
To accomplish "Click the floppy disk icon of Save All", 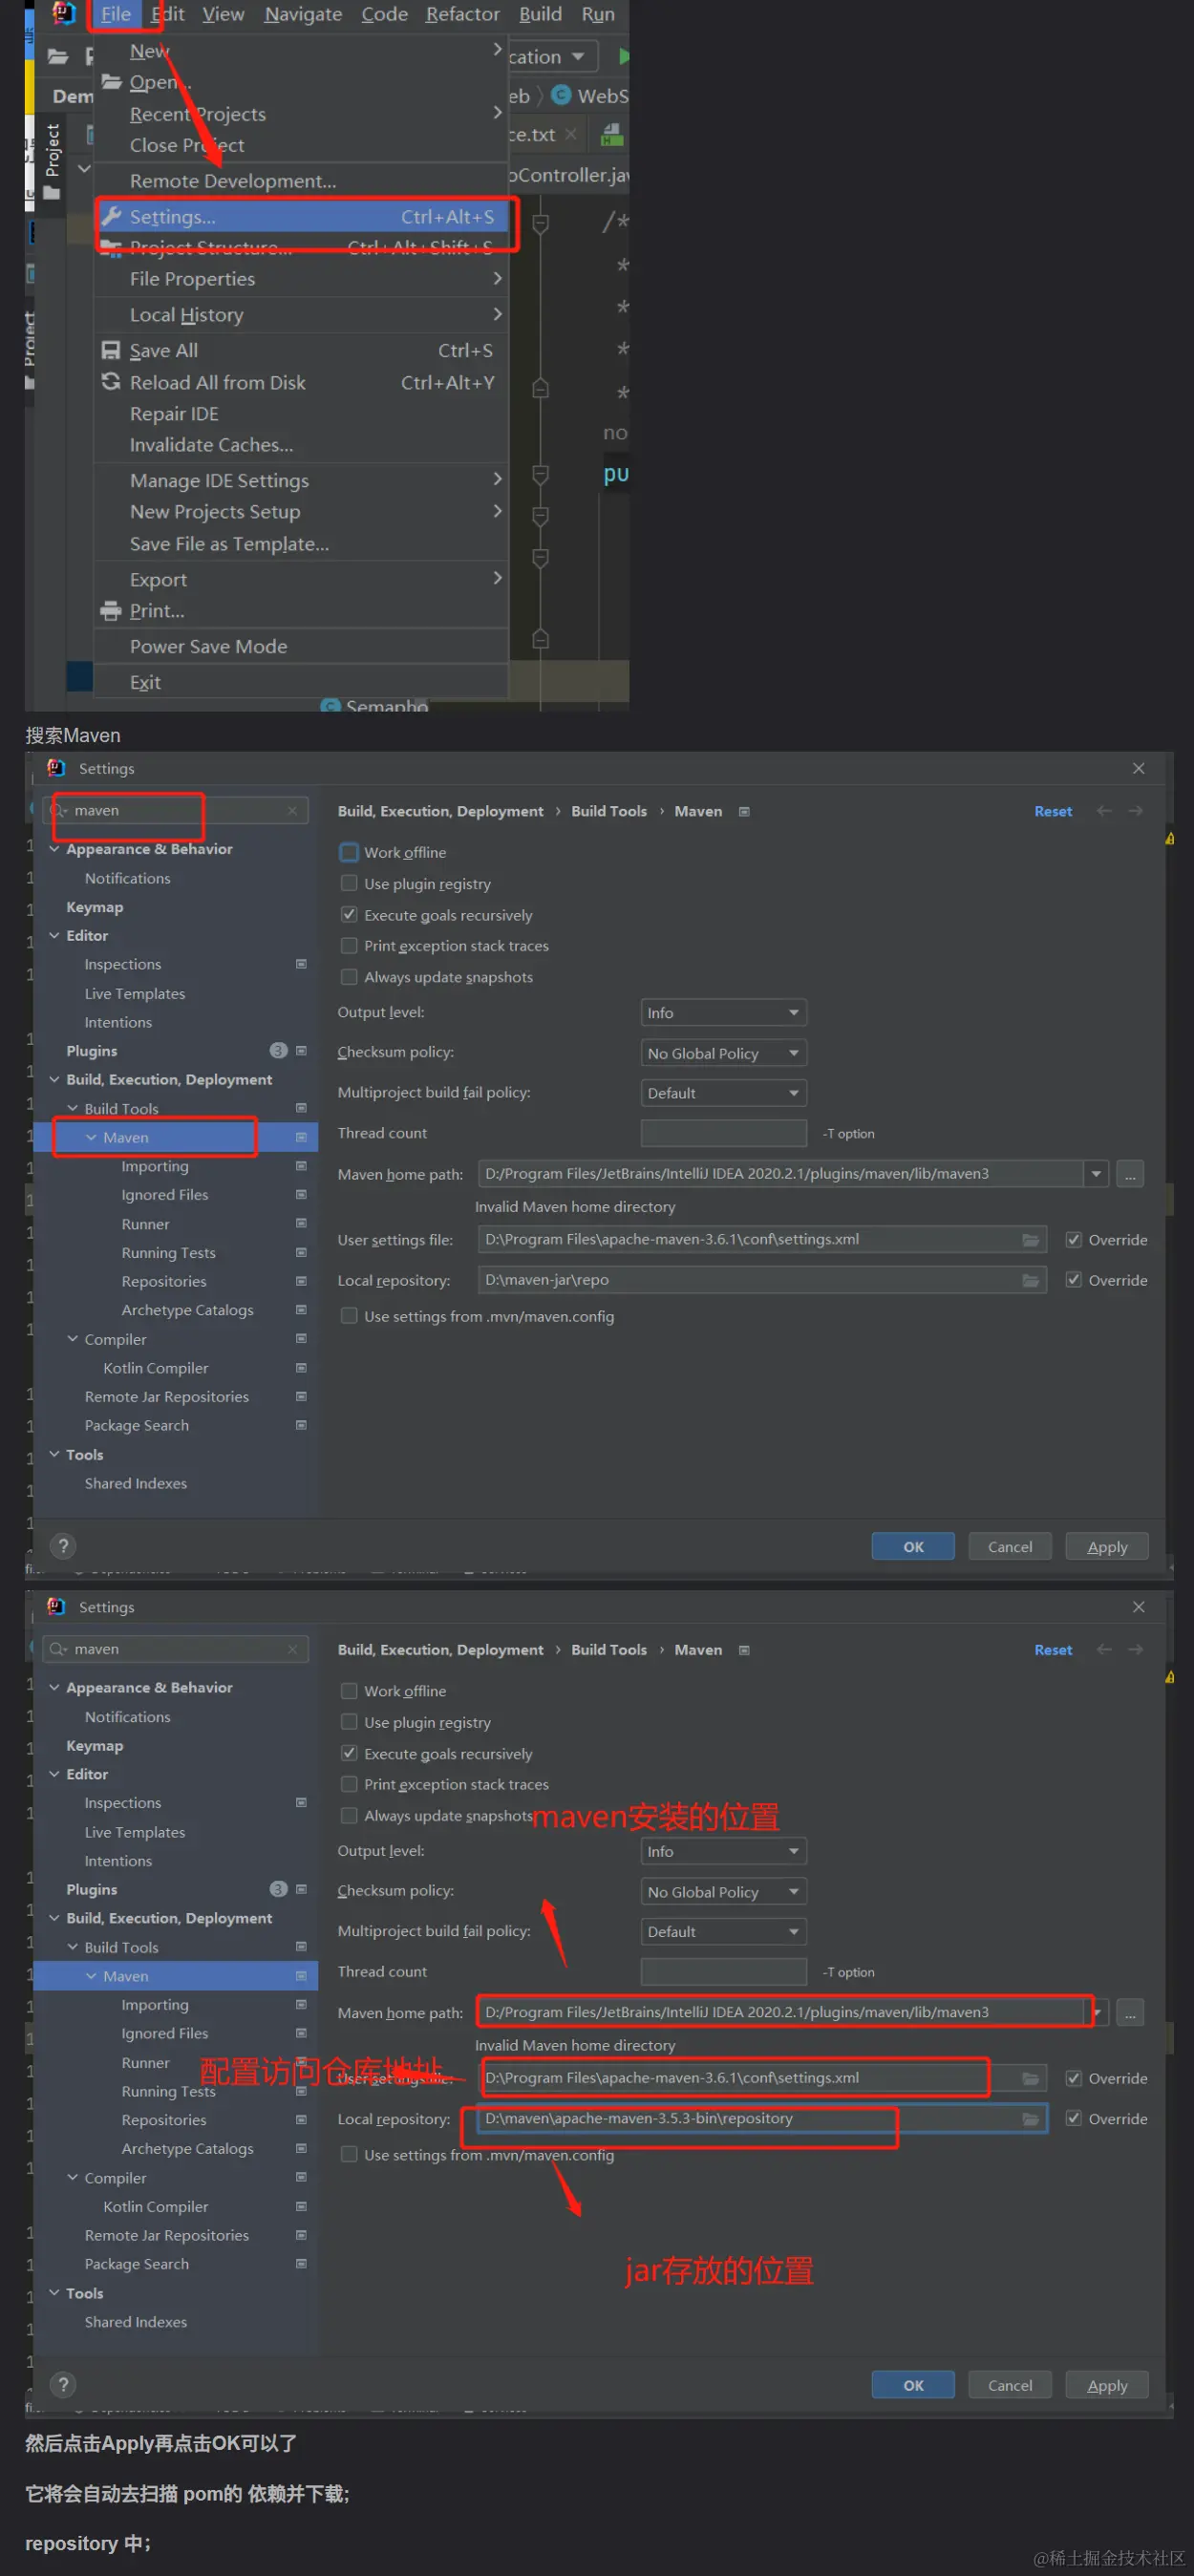I will click(111, 351).
